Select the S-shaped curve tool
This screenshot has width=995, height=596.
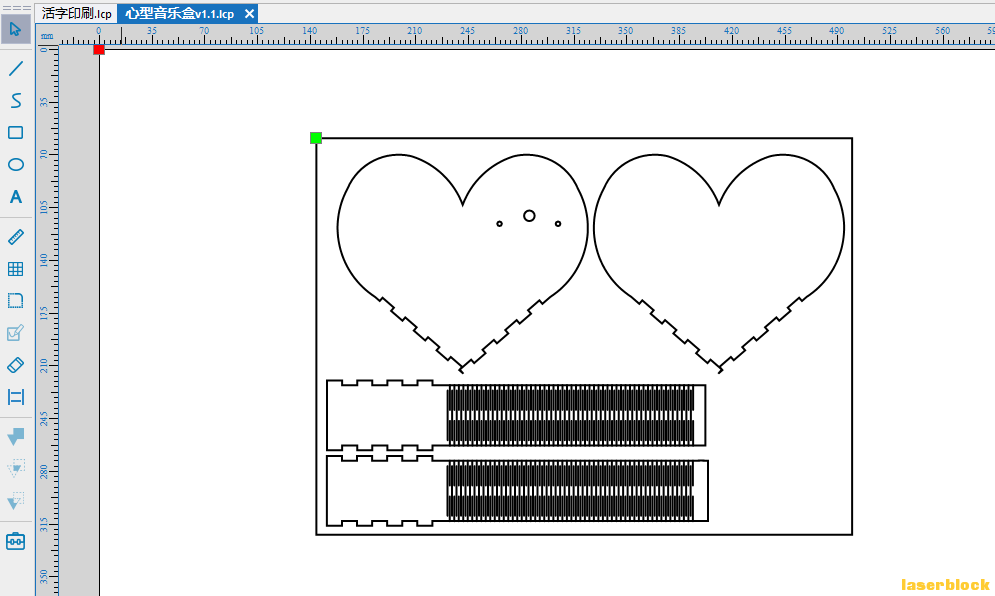tap(16, 100)
